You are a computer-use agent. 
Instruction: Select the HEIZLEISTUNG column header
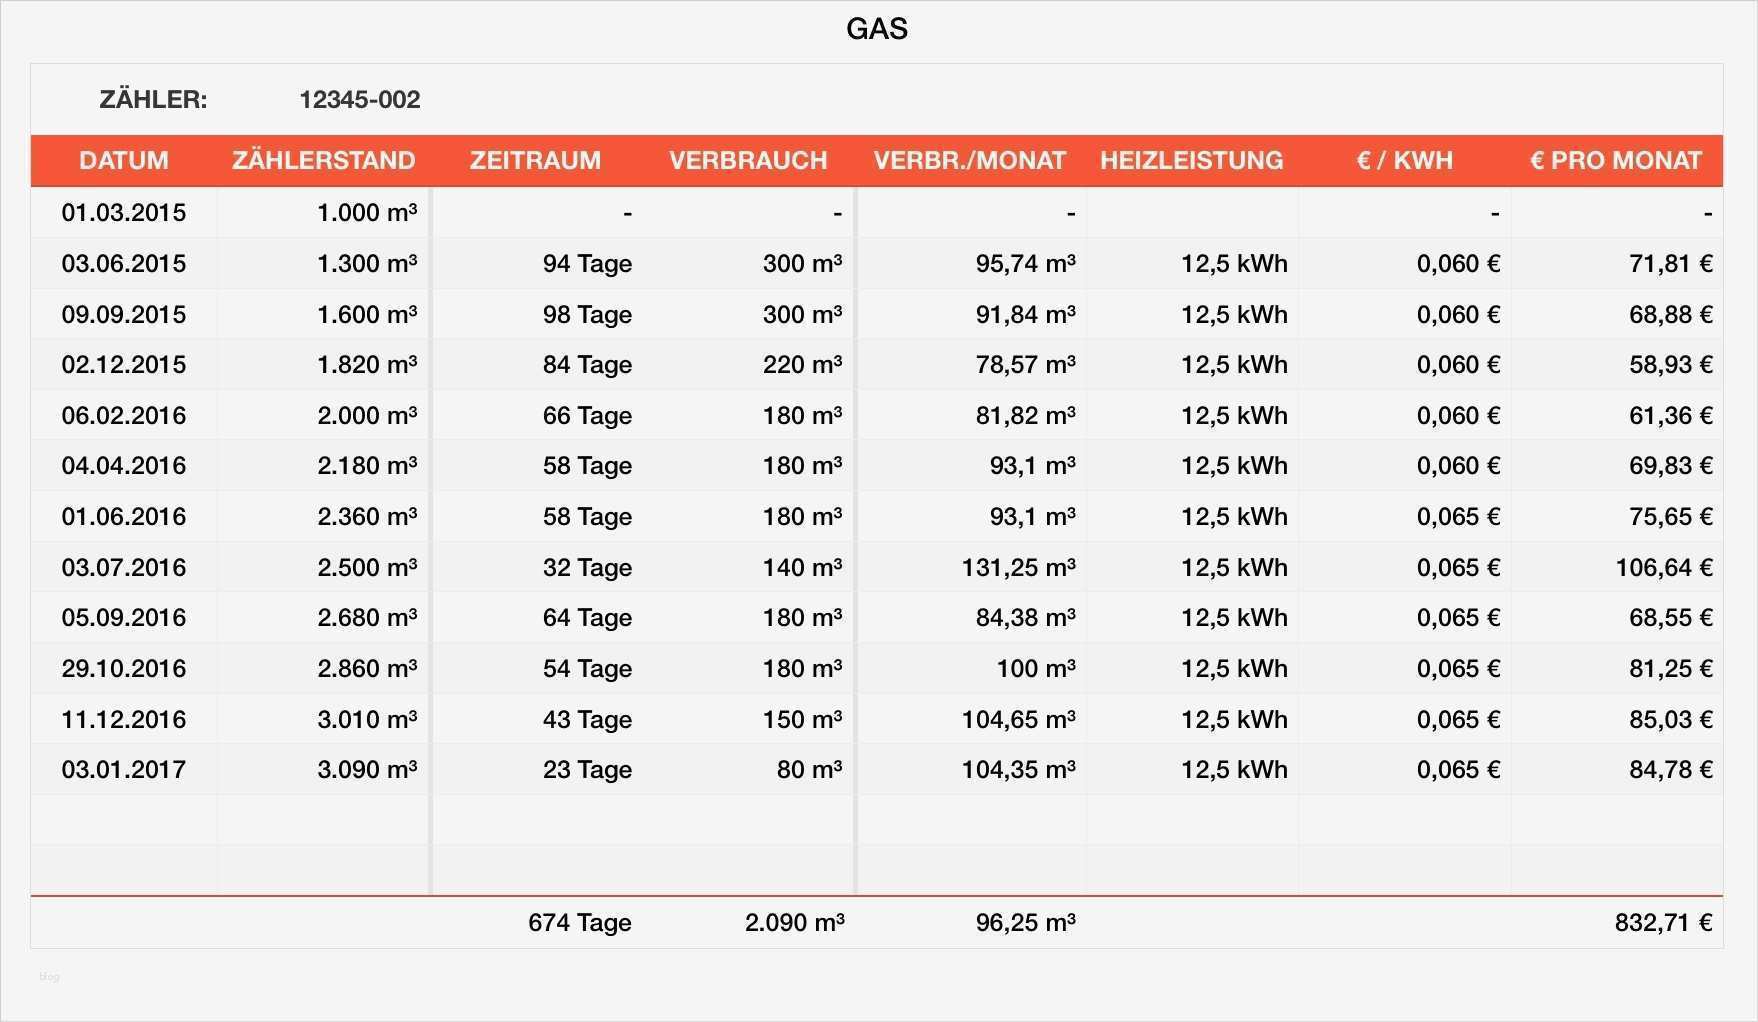click(1191, 161)
